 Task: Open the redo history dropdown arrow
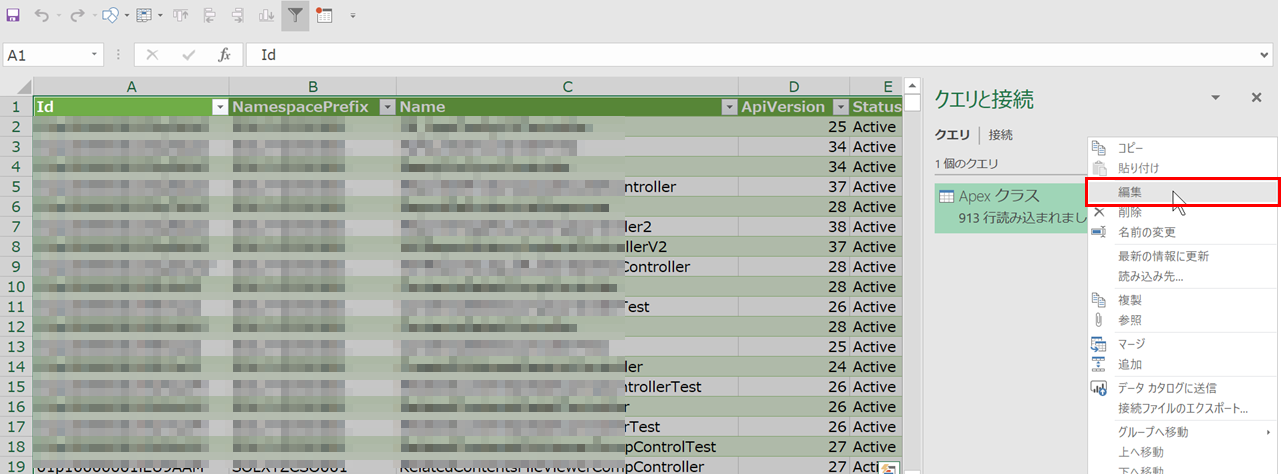(x=93, y=16)
